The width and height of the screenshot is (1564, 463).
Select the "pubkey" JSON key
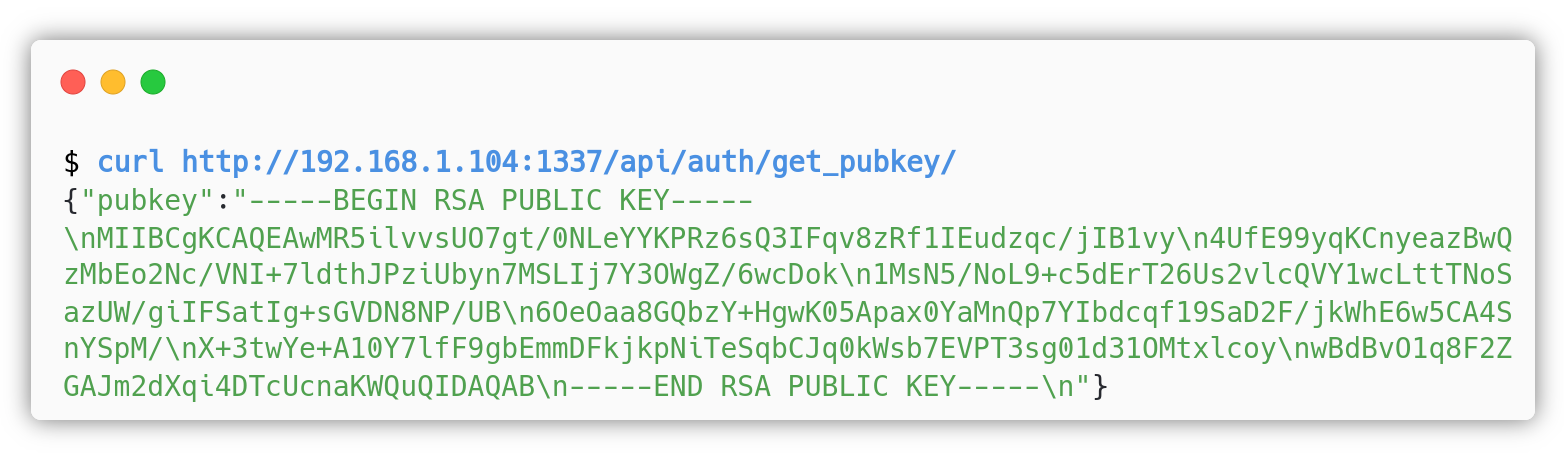pyautogui.click(x=147, y=201)
